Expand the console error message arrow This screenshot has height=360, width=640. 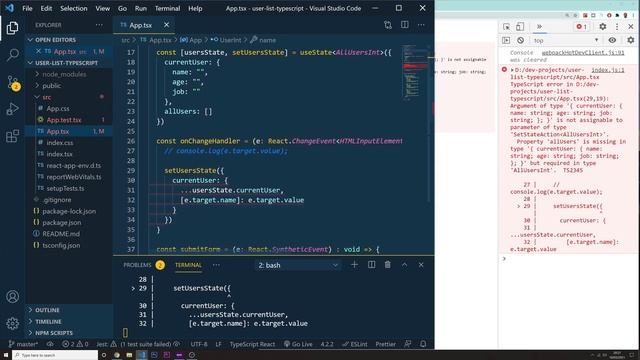pyautogui.click(x=512, y=70)
